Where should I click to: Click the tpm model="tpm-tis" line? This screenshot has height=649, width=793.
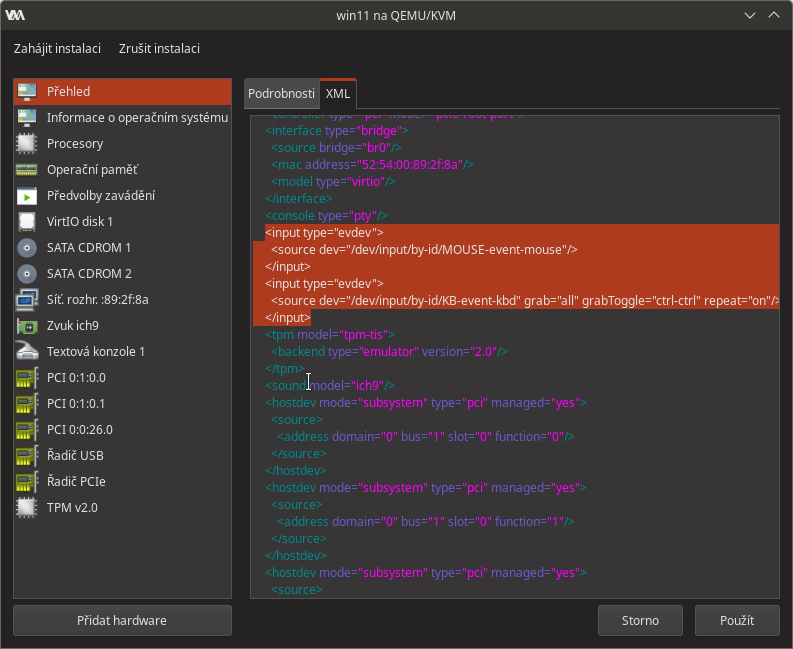coord(330,335)
